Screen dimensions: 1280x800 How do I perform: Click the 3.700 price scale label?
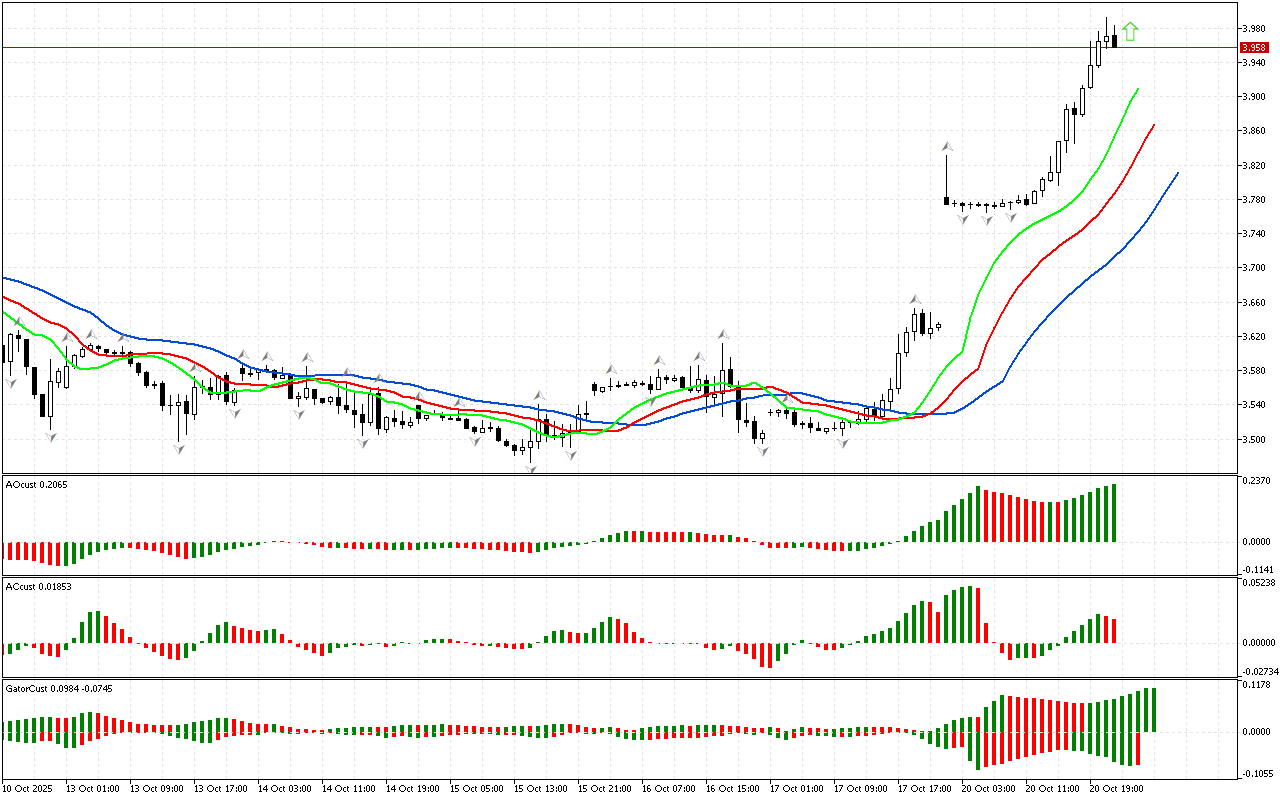pyautogui.click(x=1251, y=268)
